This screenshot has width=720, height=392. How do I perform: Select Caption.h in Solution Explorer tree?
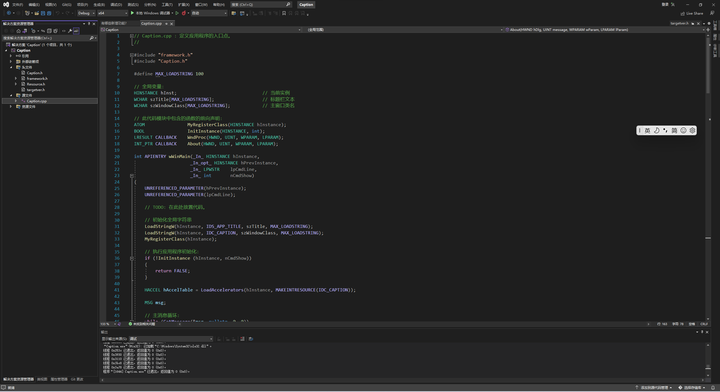click(34, 73)
